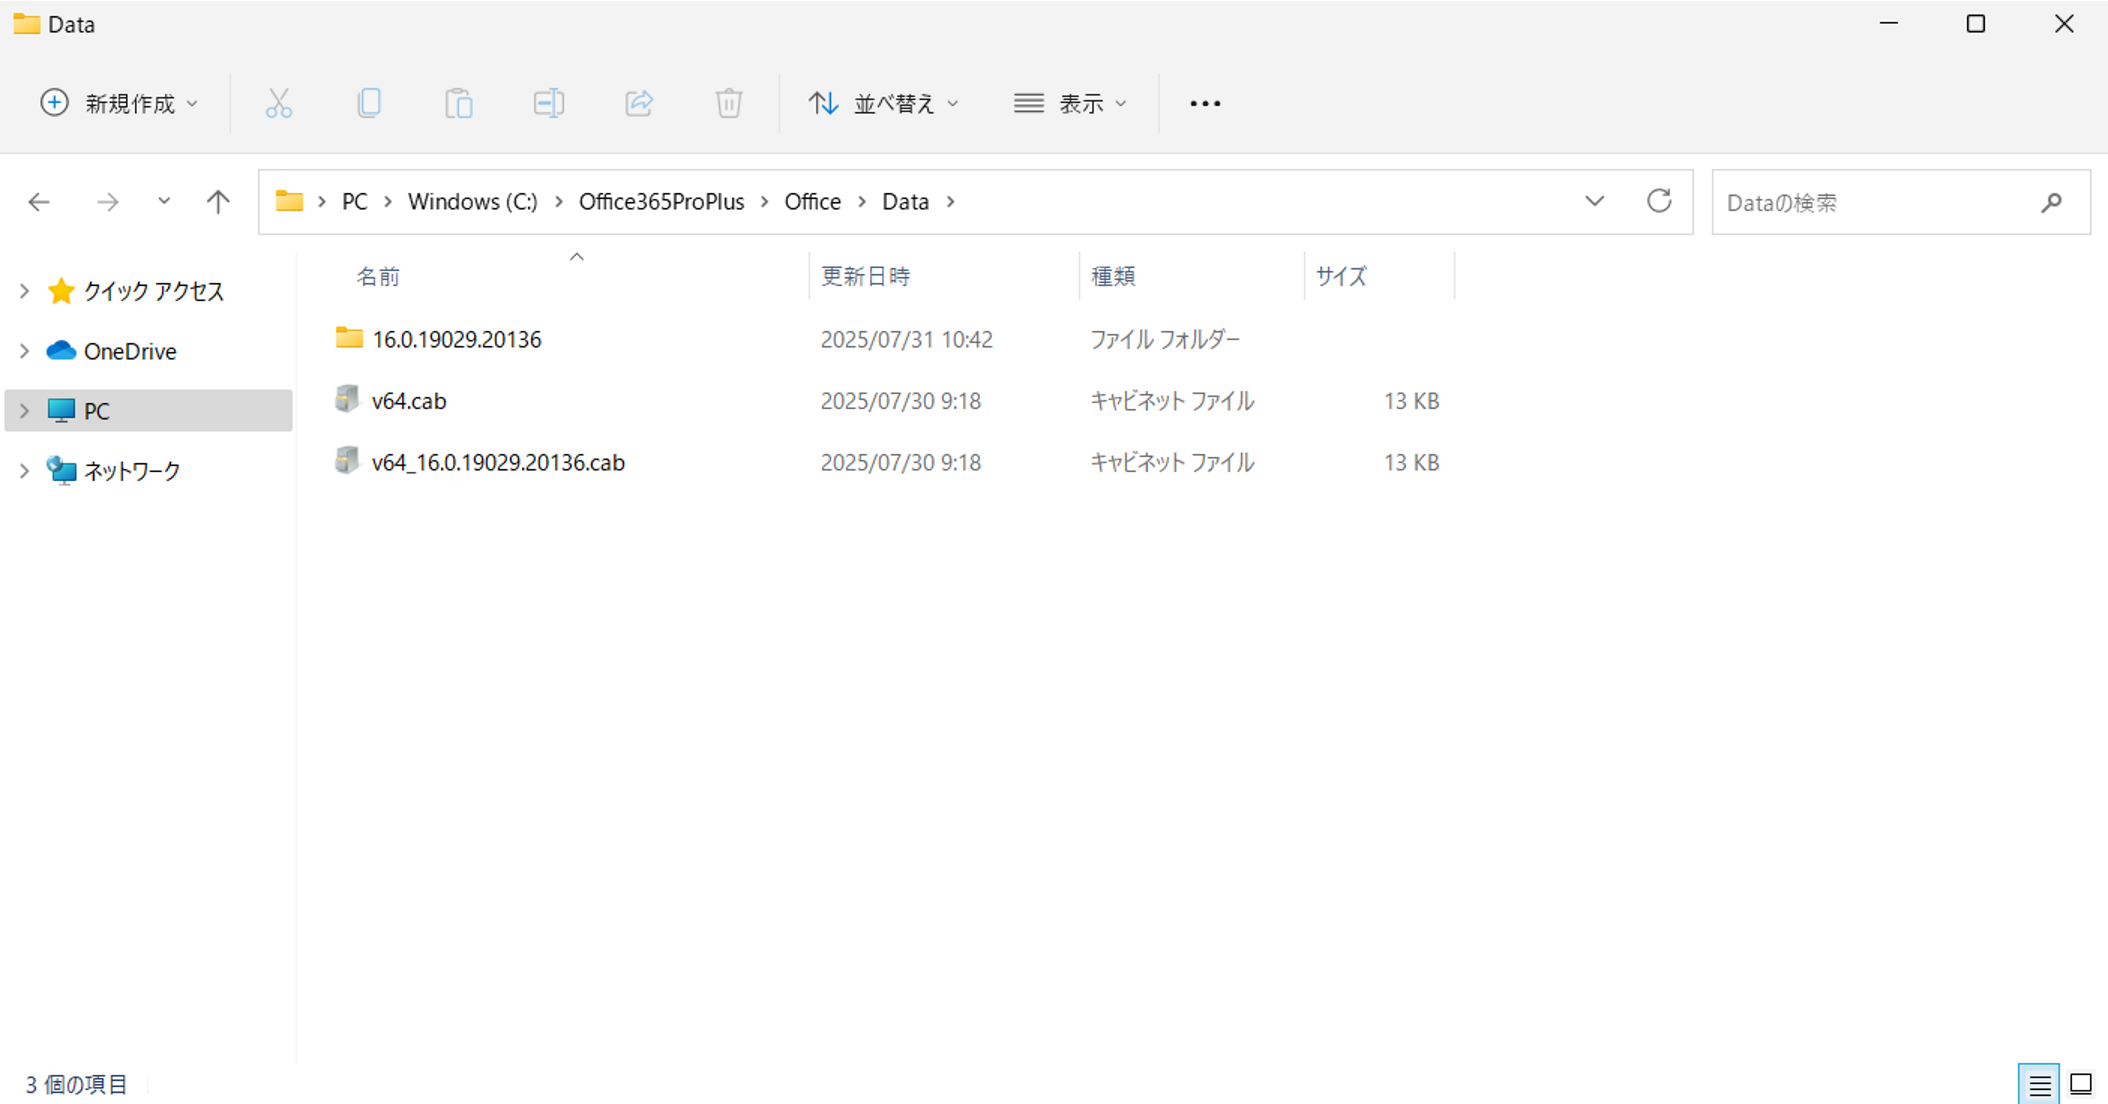This screenshot has height=1104, width=2108.
Task: Click Office365ProPlus in breadcrumb path
Action: click(x=661, y=201)
